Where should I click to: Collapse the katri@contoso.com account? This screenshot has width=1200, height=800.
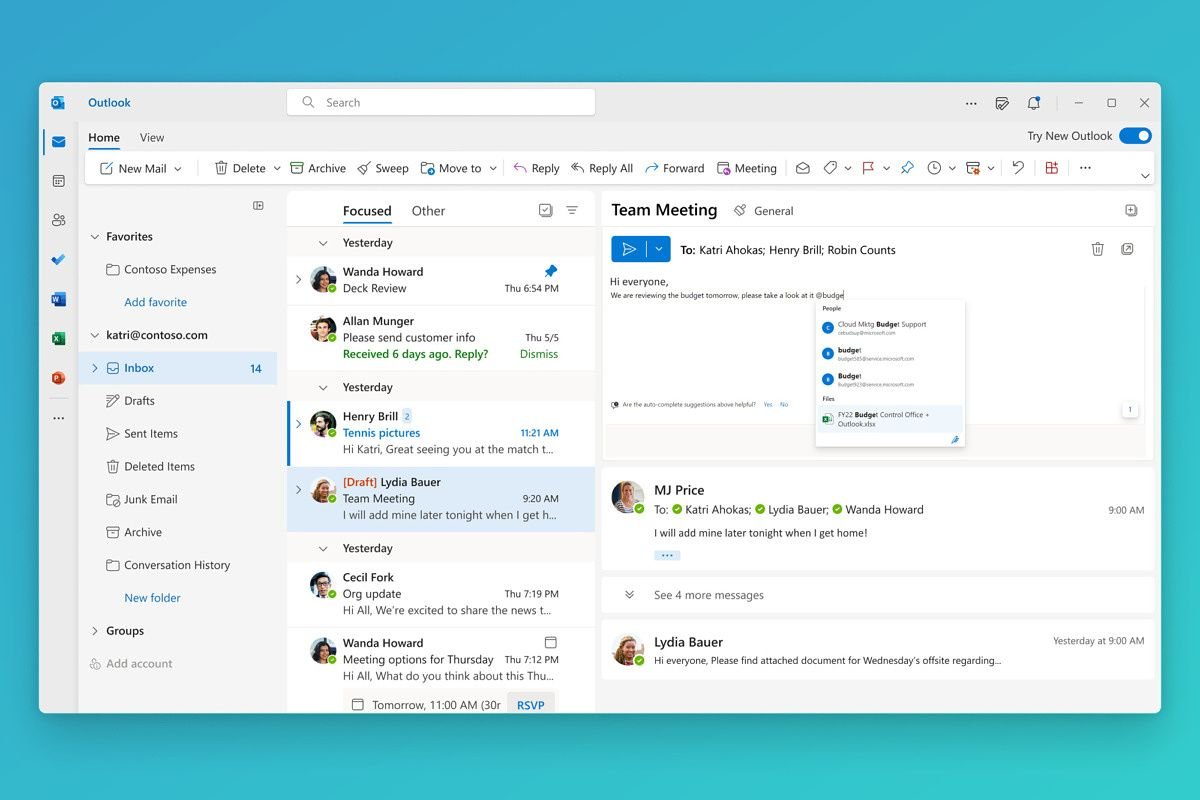coord(95,335)
